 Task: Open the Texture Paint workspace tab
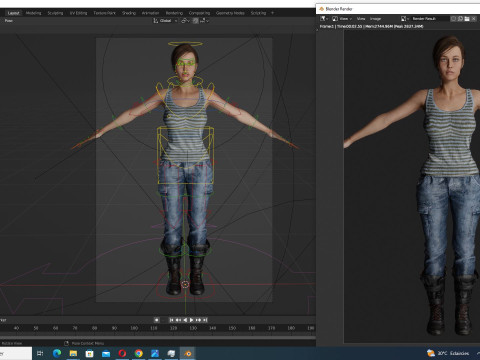point(104,13)
